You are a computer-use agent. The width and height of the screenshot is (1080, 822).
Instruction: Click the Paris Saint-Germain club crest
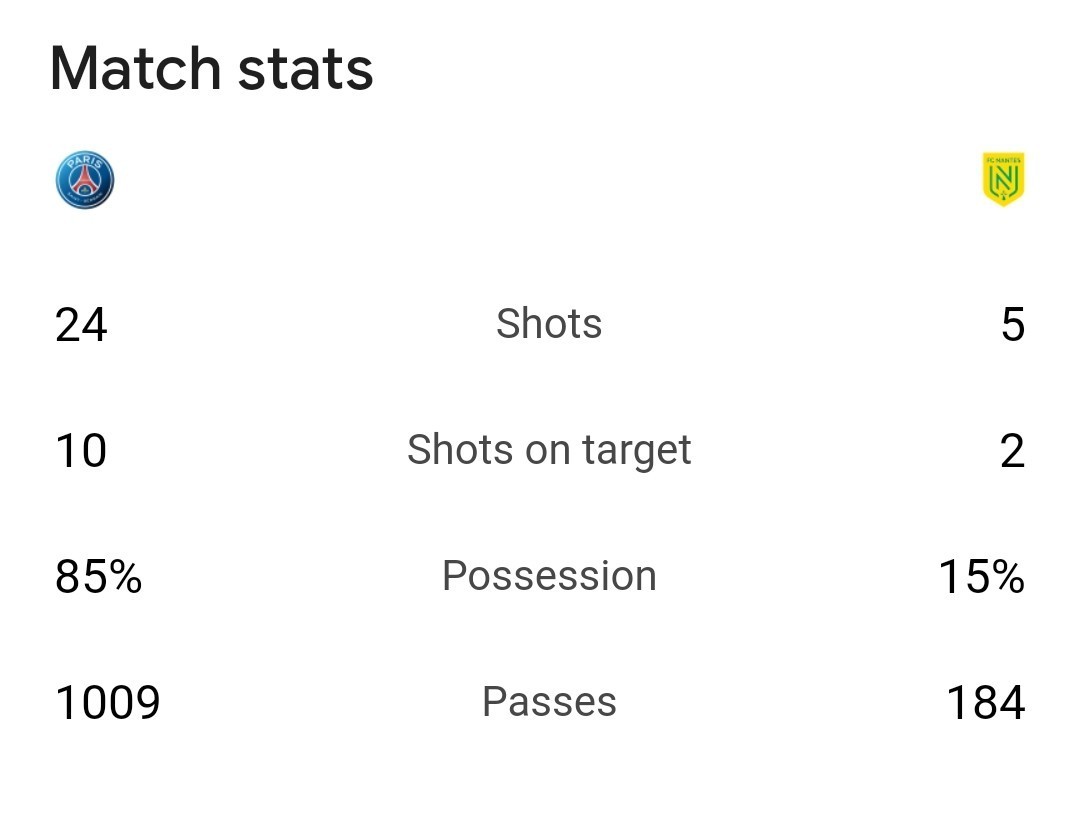[85, 180]
